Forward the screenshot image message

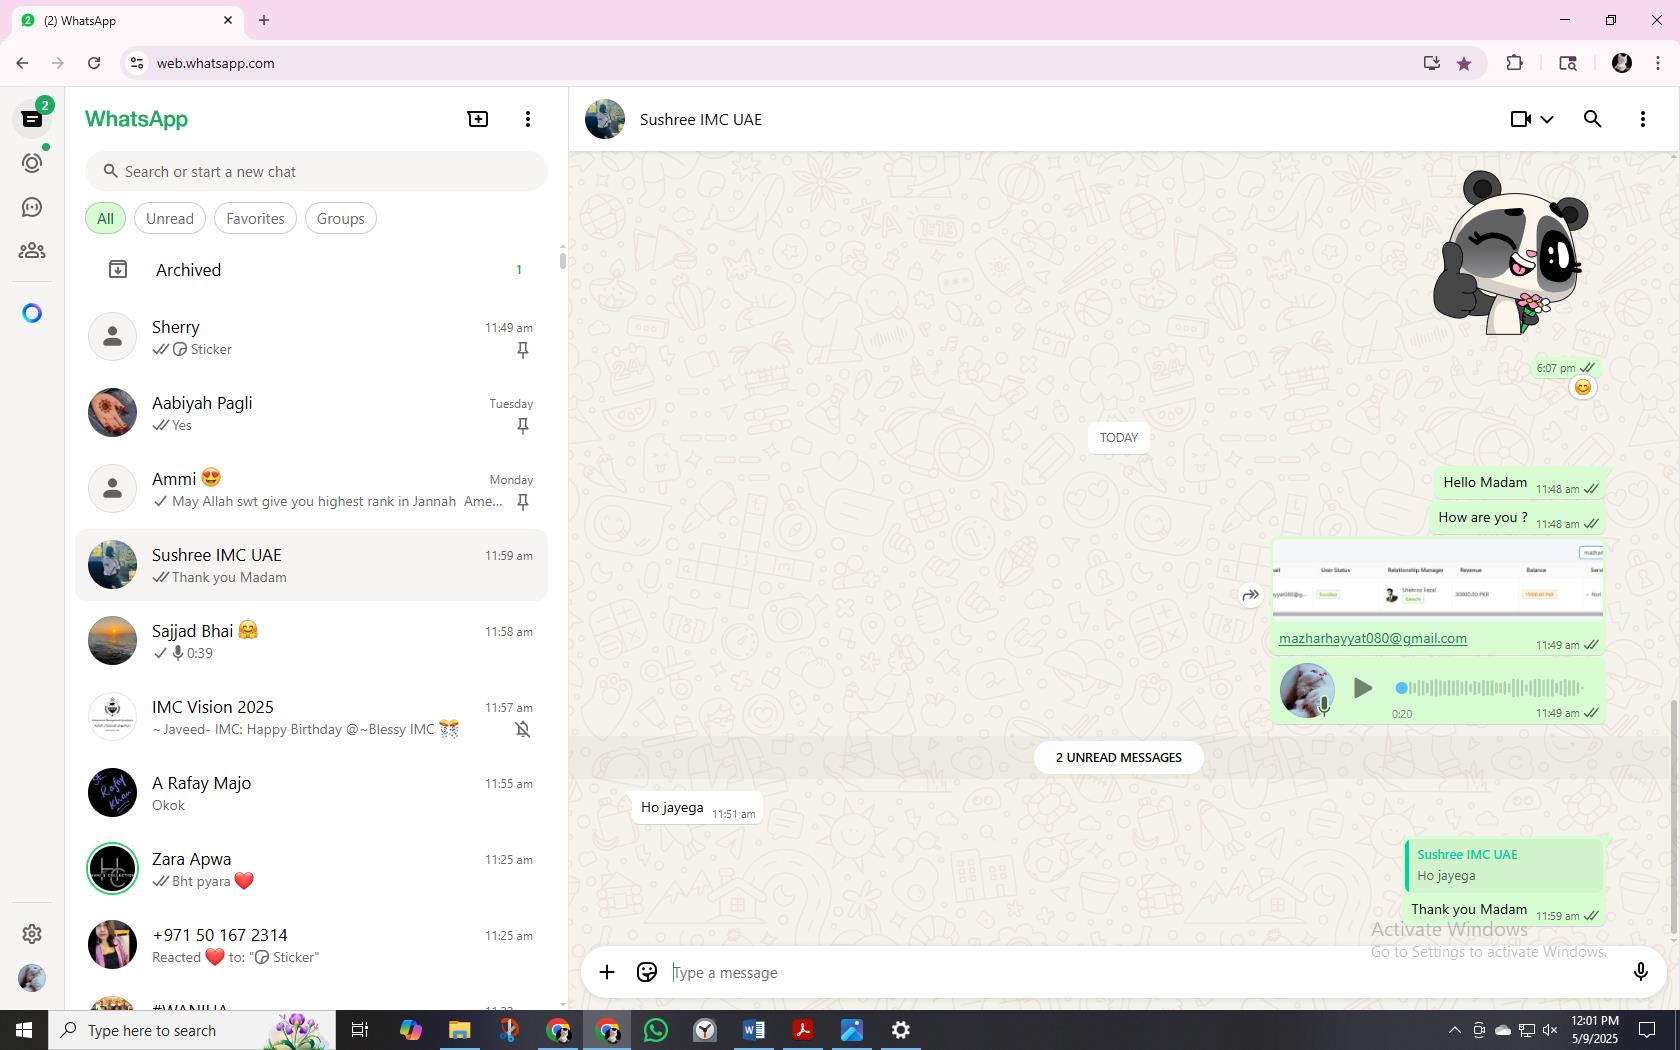(1250, 595)
